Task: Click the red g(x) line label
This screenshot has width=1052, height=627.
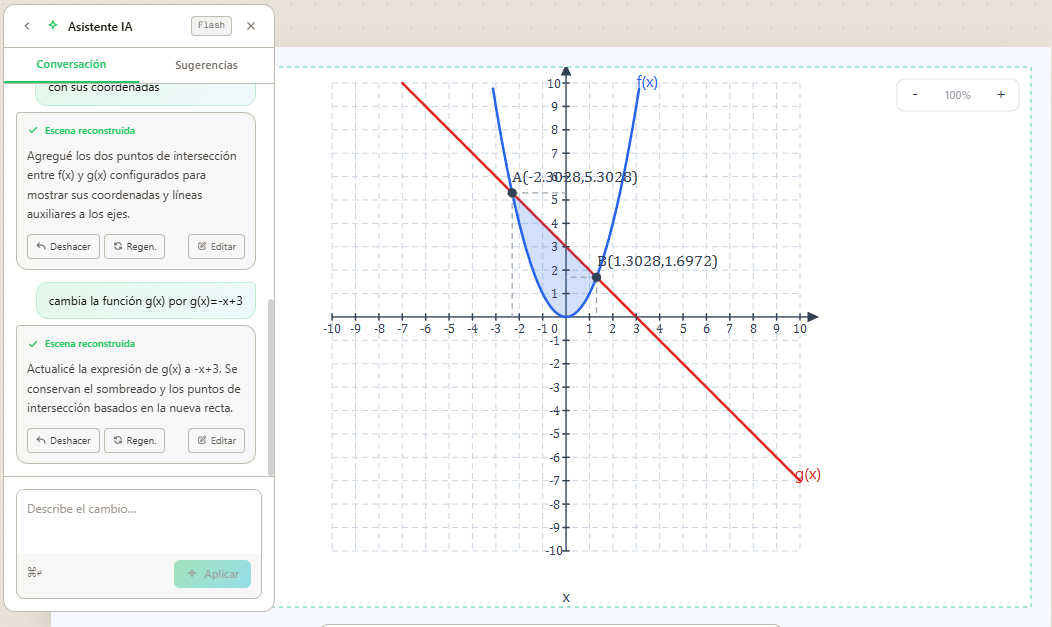Action: (x=808, y=475)
